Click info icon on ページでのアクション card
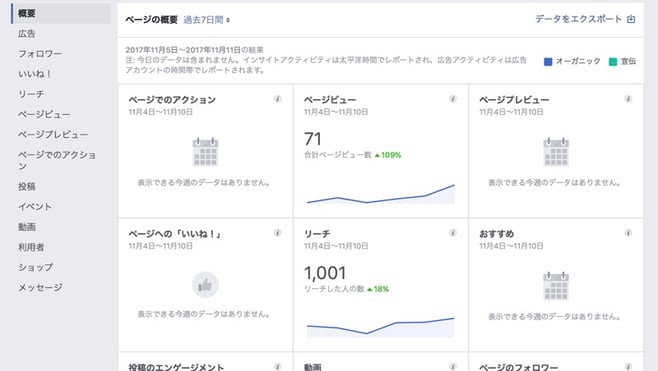Screen dimensions: 658x371 click(277, 99)
